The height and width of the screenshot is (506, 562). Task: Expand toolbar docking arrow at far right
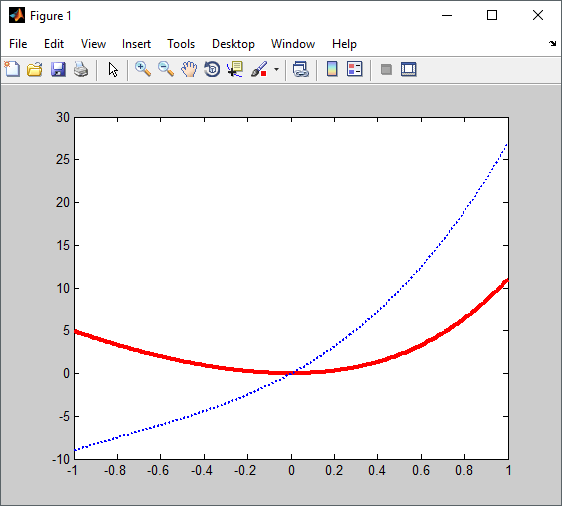point(552,44)
